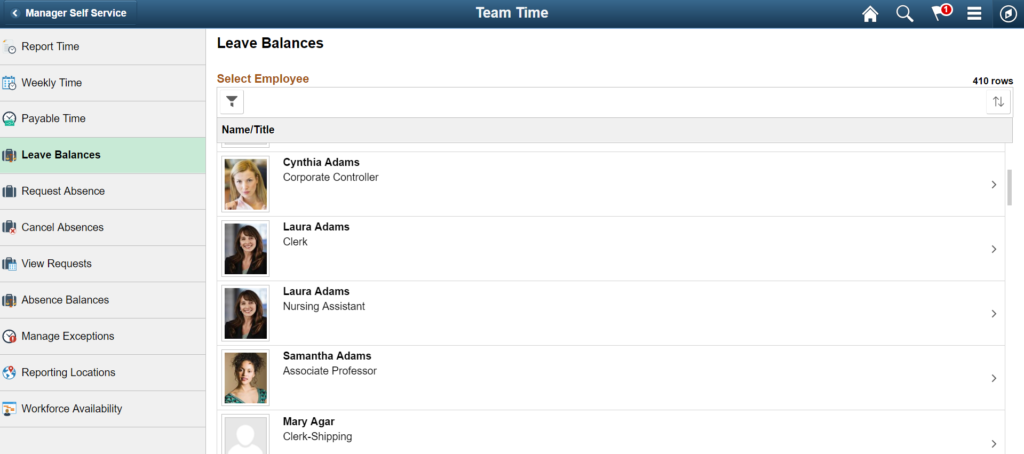
Task: Expand Samantha Adams row chevron
Action: coord(993,378)
